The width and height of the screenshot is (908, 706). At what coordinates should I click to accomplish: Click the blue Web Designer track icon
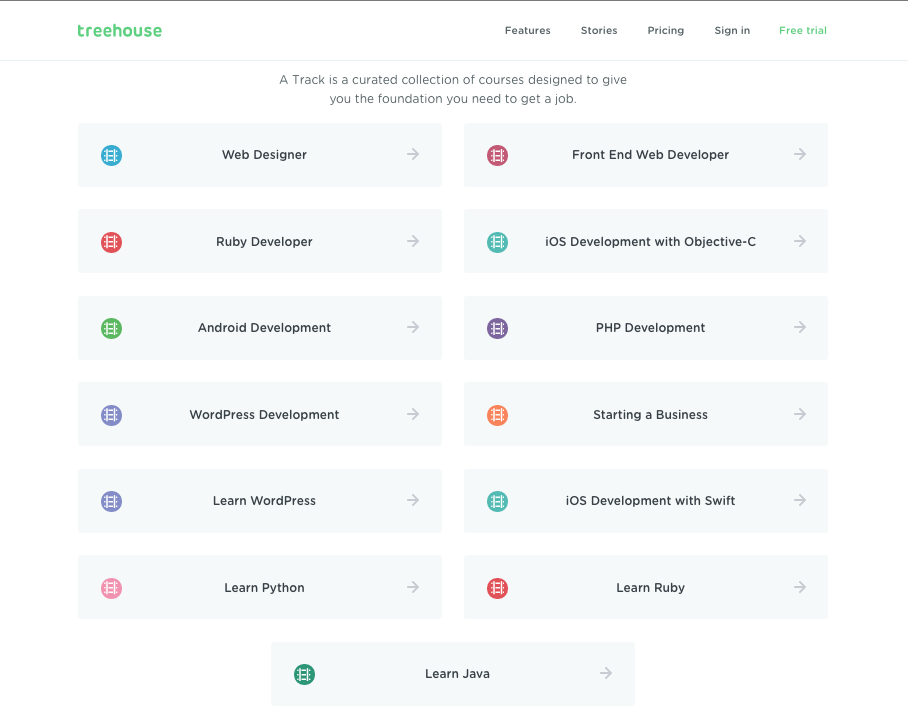tap(111, 155)
